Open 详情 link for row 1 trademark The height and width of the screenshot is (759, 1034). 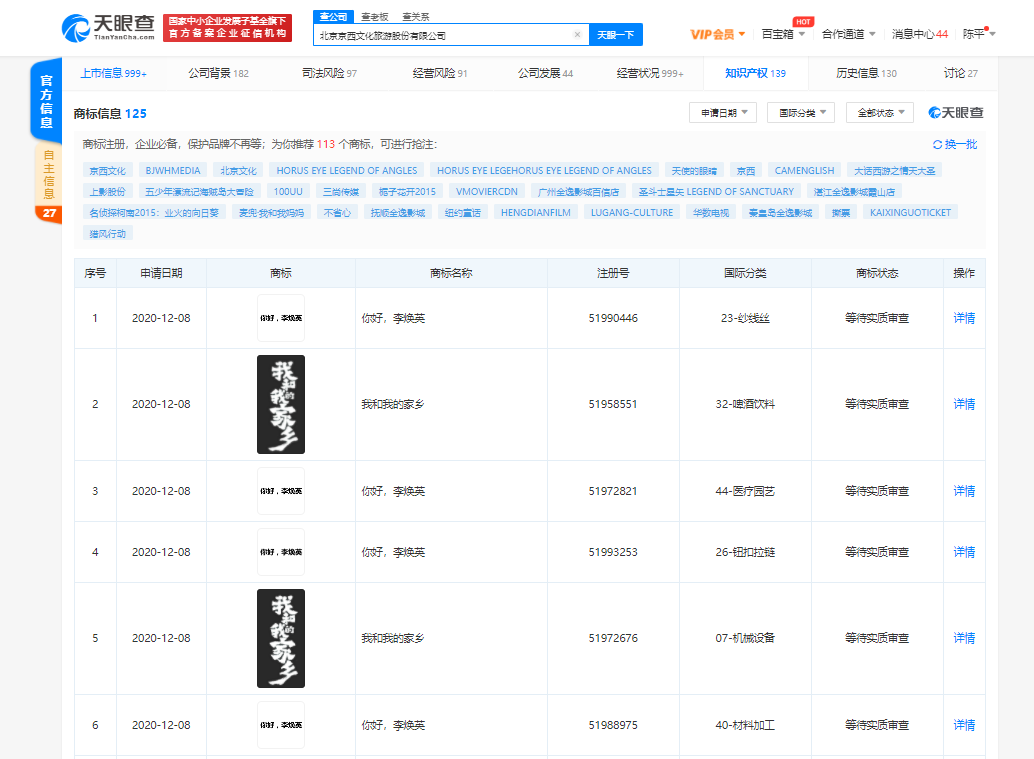pyautogui.click(x=964, y=318)
